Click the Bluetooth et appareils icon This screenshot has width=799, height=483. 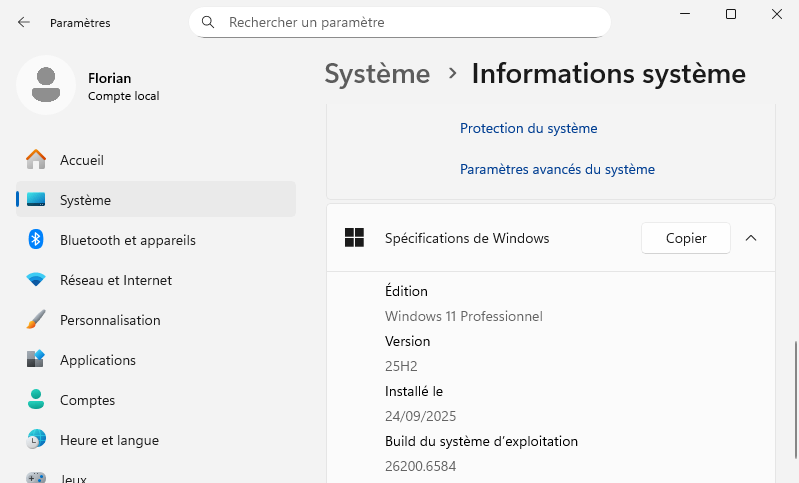click(x=36, y=240)
